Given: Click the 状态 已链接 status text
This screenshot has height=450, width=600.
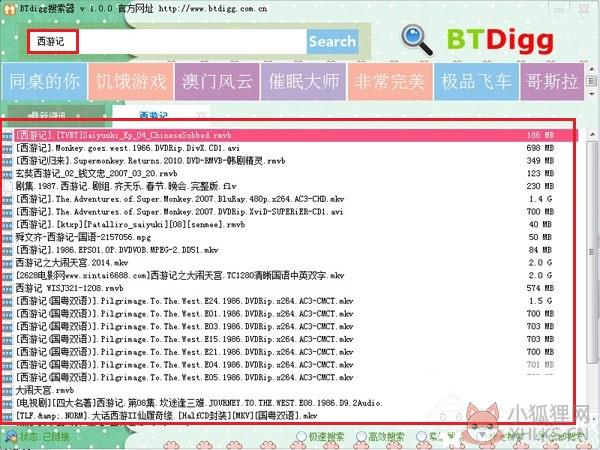Looking at the screenshot, I should pyautogui.click(x=45, y=436).
